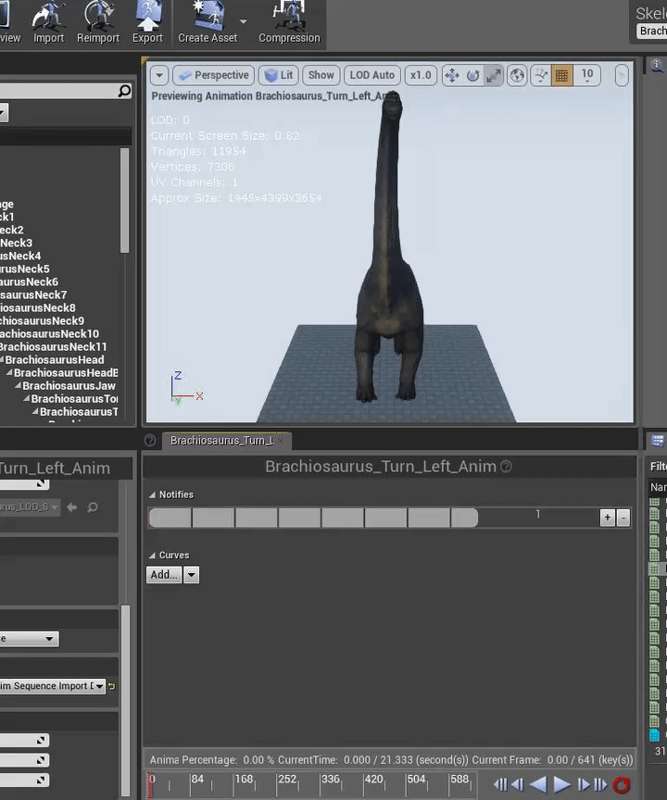Play the animation in reverse
Screen dimensions: 667x800
click(x=538, y=785)
